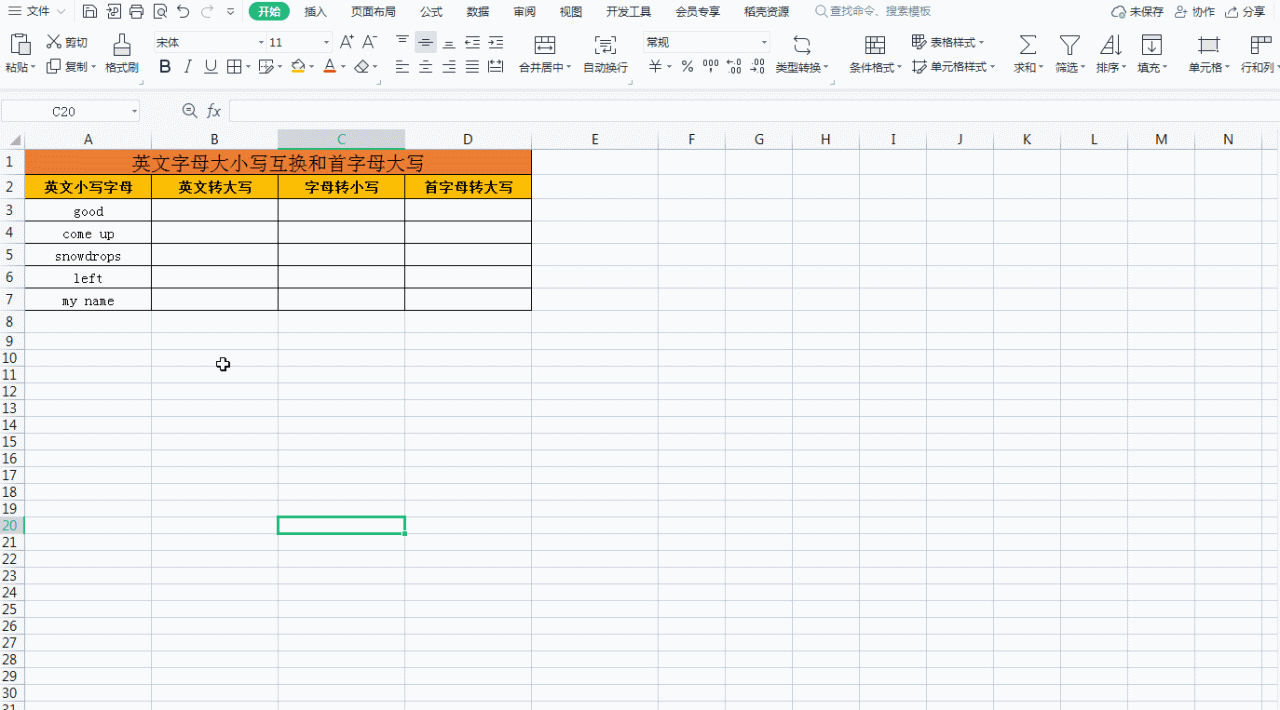Expand Merge and Center (合并居中) dropdown
1280x710 pixels.
569,67
